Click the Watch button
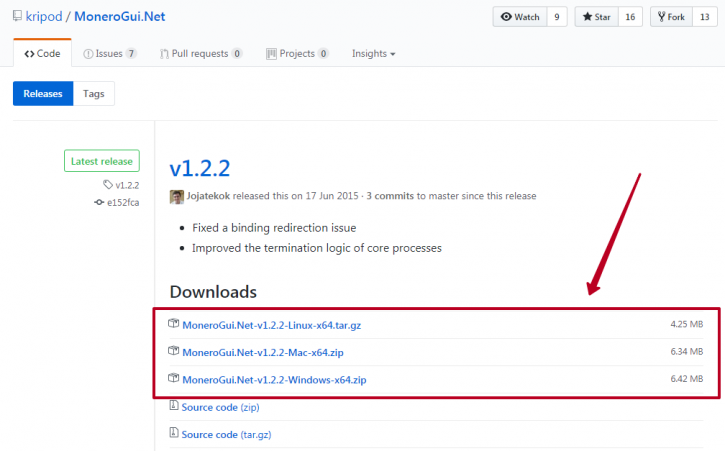Viewport: 725px width, 451px height. 520,17
